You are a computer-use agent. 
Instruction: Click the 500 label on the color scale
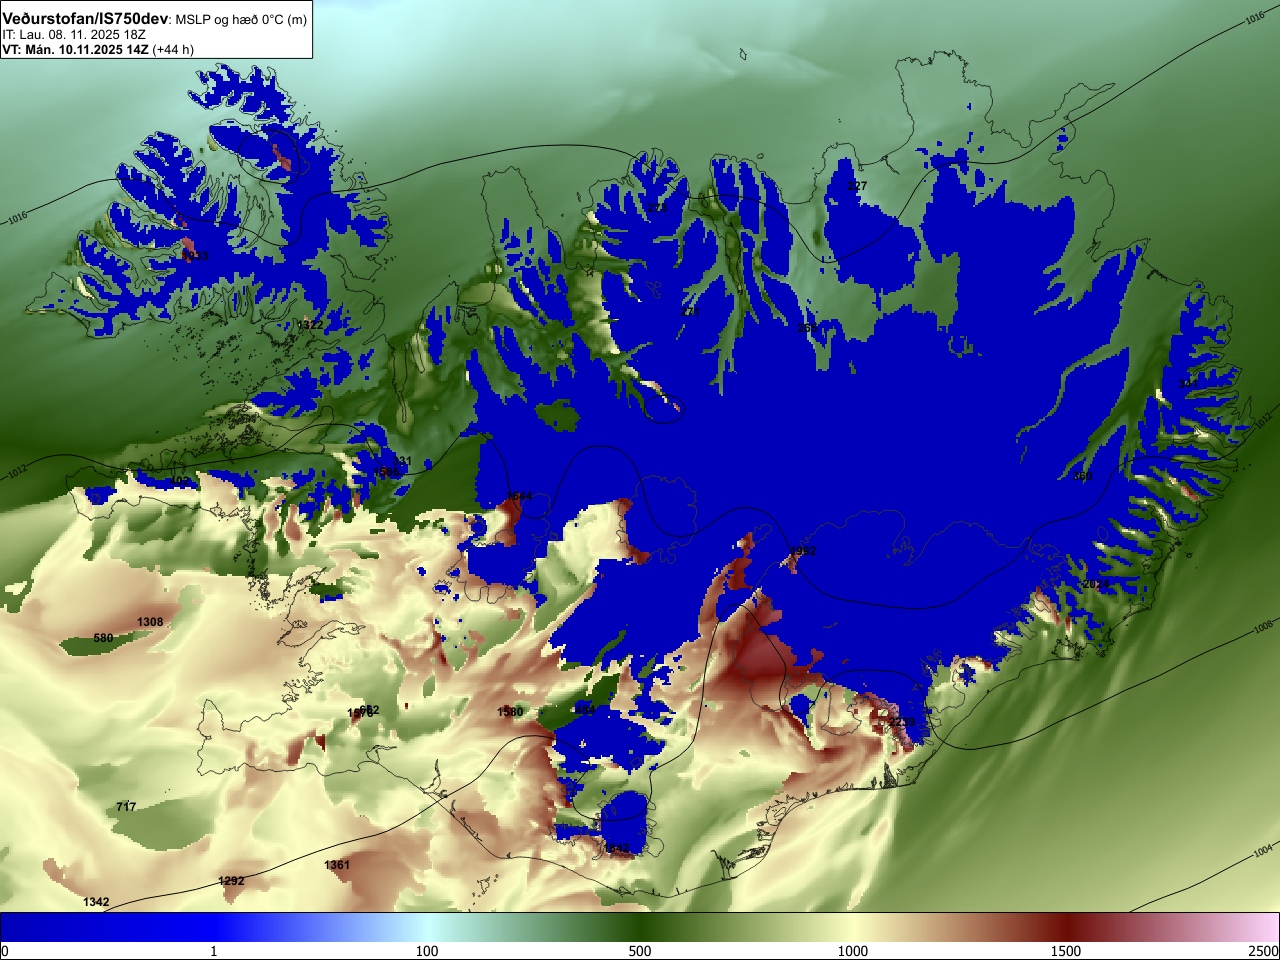click(x=640, y=951)
